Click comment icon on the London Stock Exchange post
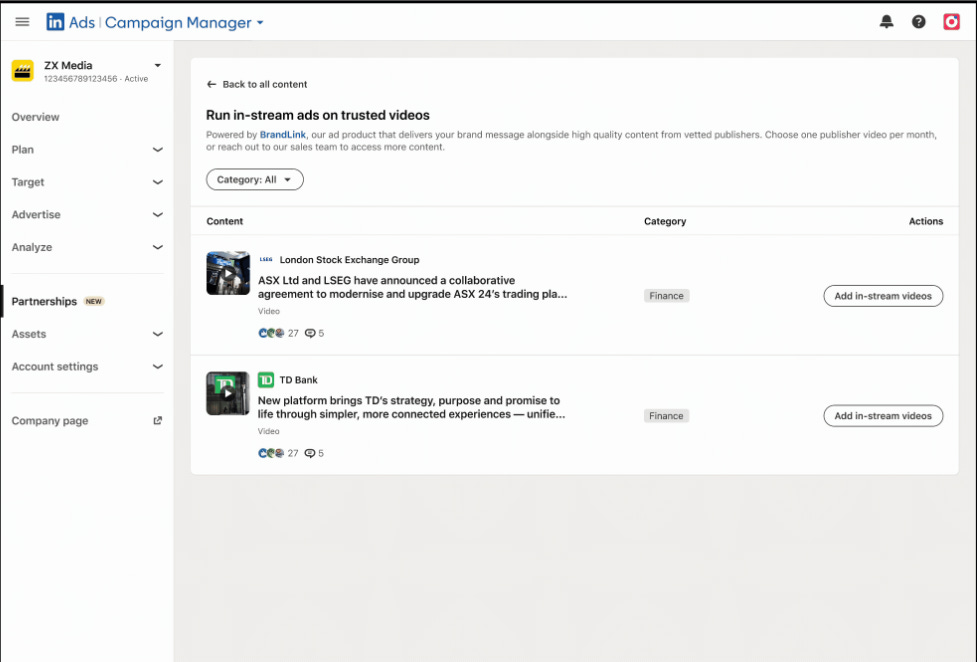Viewport: 977px width, 662px height. 310,333
